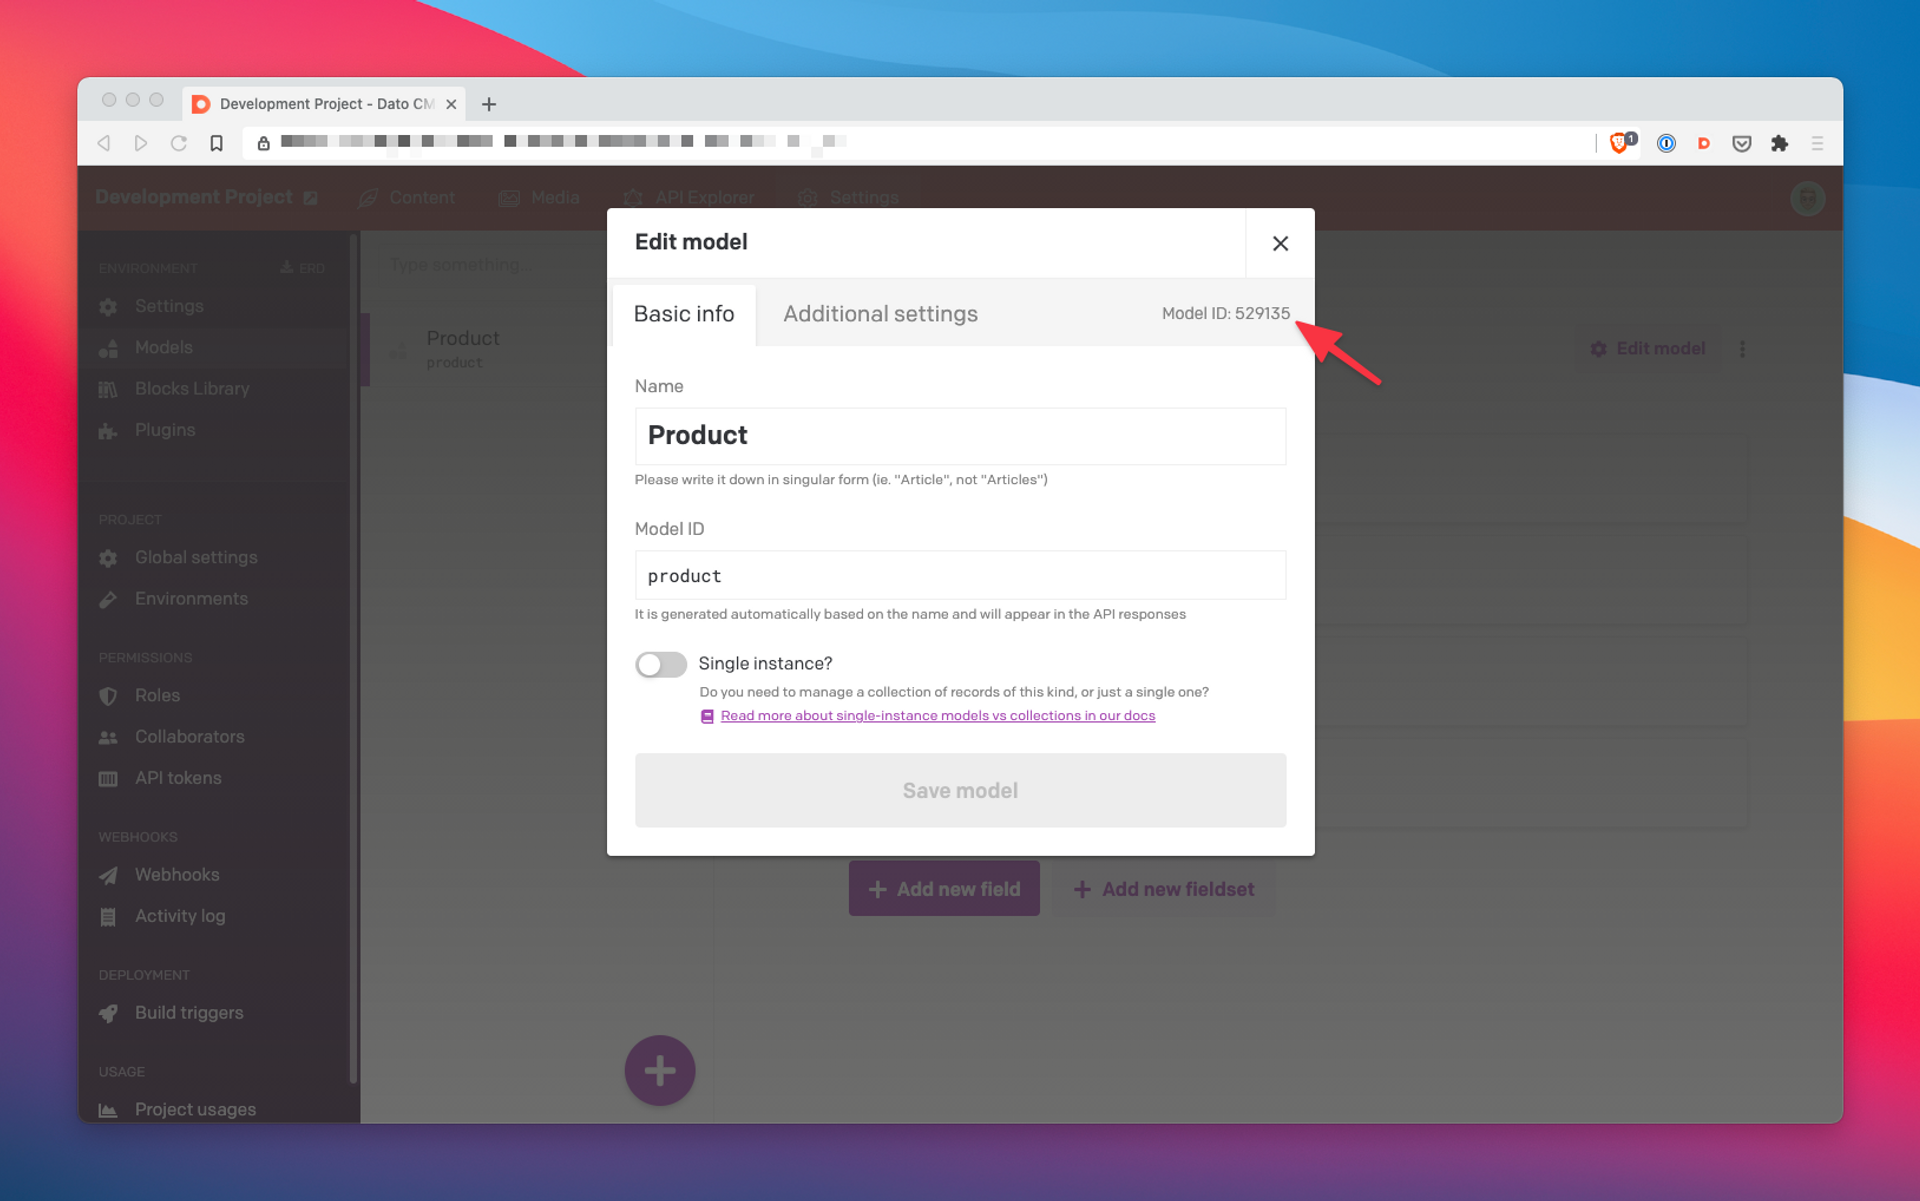The image size is (1920, 1201).
Task: Bookmark this page with bookmark icon
Action: [216, 143]
